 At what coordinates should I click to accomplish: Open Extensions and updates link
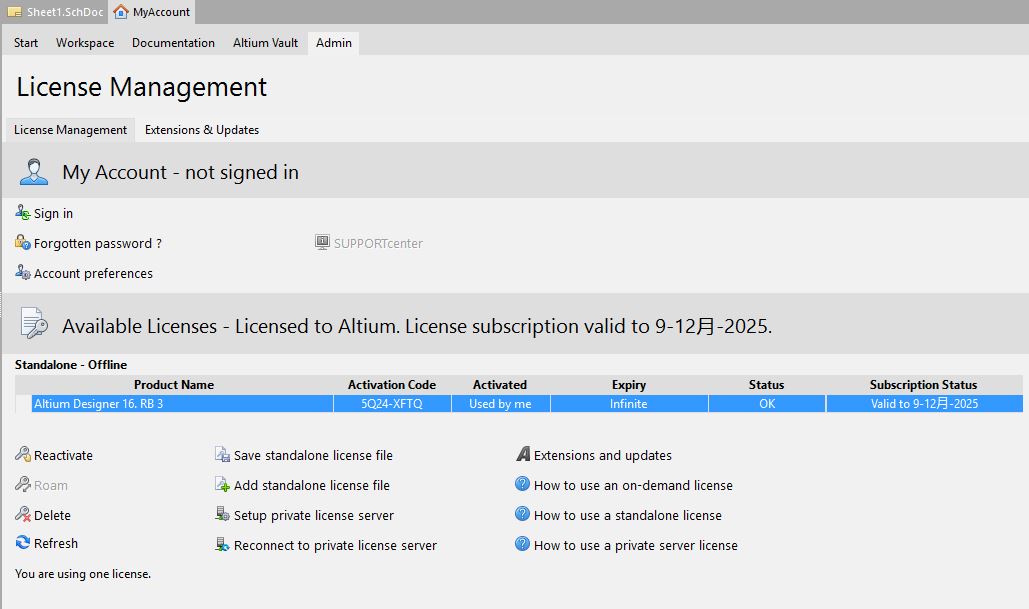point(602,455)
